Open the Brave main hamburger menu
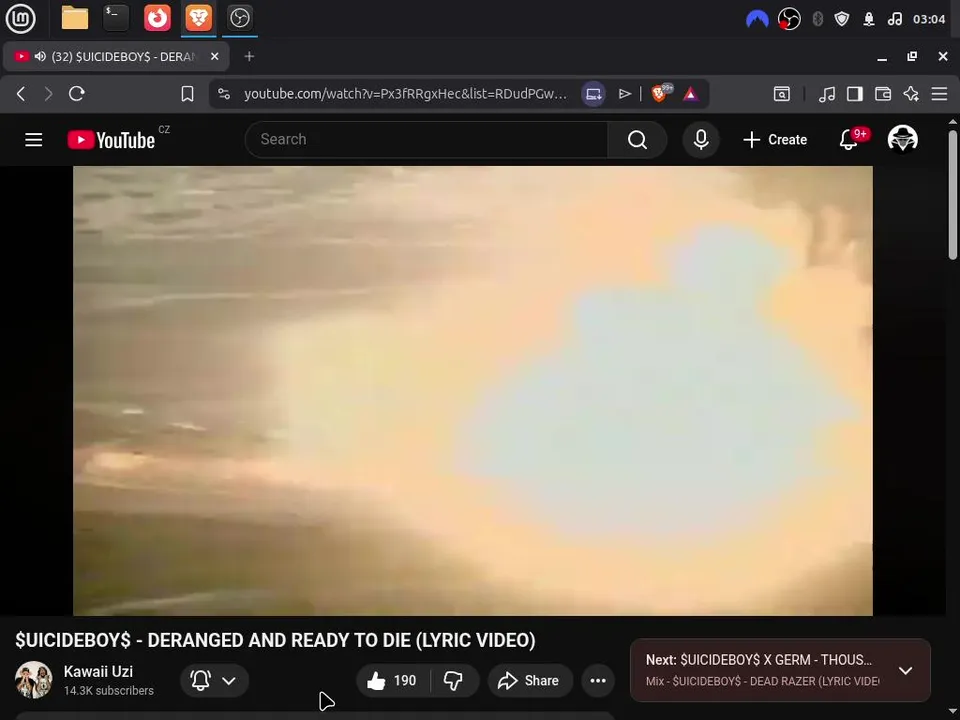 coord(939,94)
